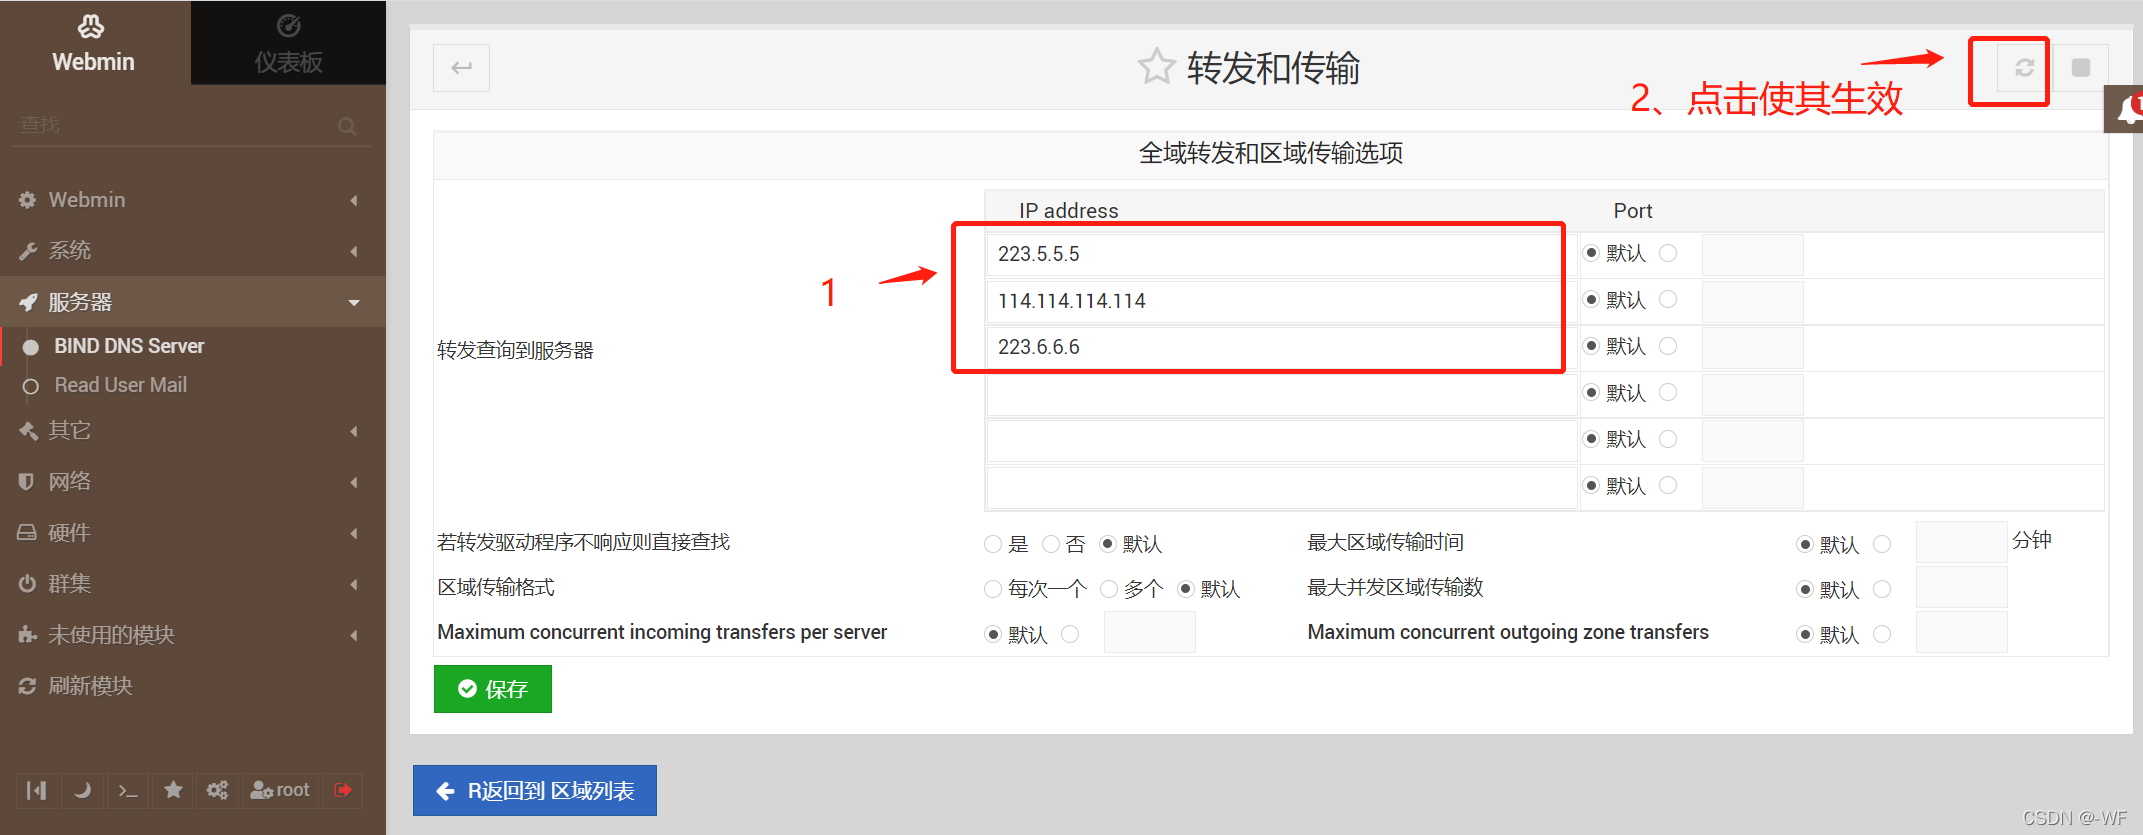
Task: Open theme configuration gears icon
Action: coord(217,790)
